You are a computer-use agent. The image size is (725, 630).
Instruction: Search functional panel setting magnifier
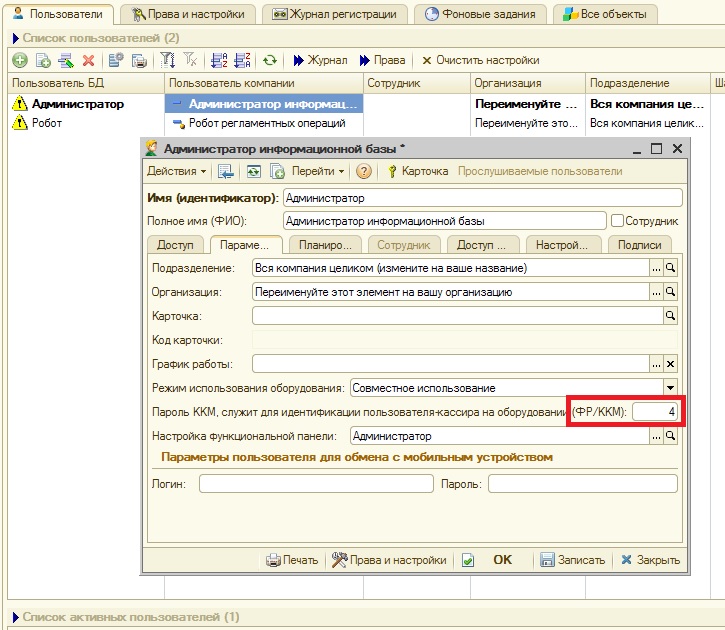670,435
